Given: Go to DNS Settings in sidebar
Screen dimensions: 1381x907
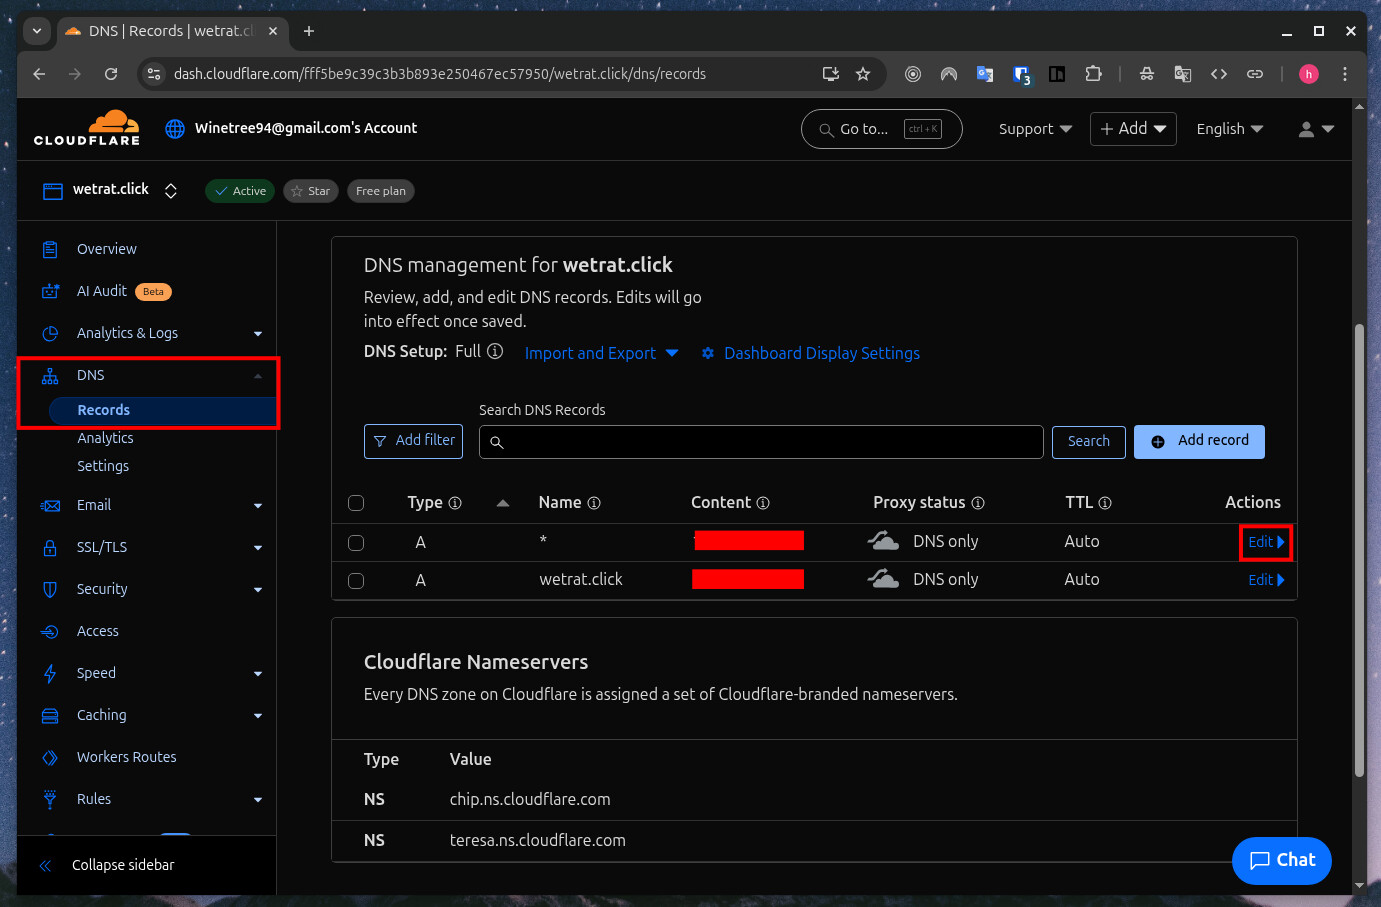Looking at the screenshot, I should [103, 466].
